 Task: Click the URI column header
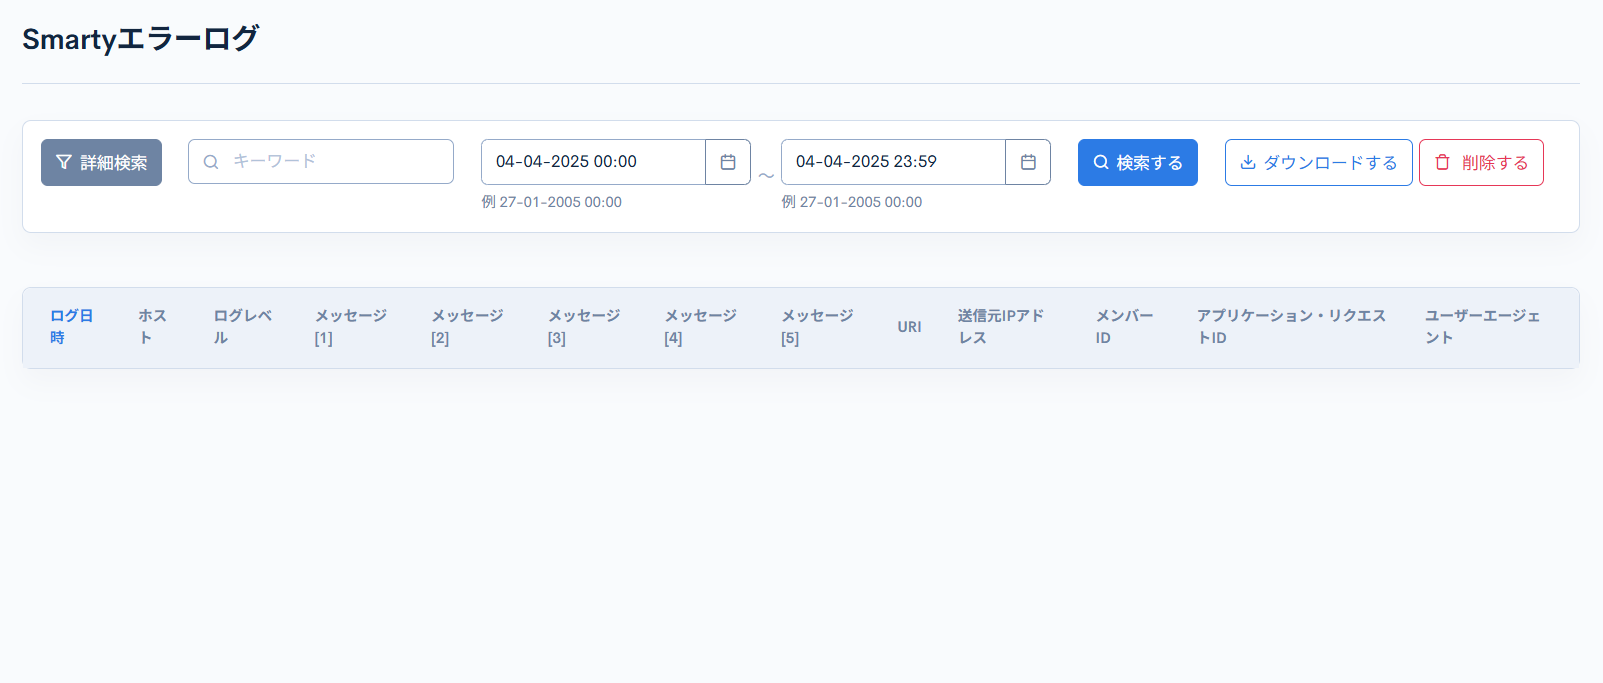pyautogui.click(x=909, y=327)
